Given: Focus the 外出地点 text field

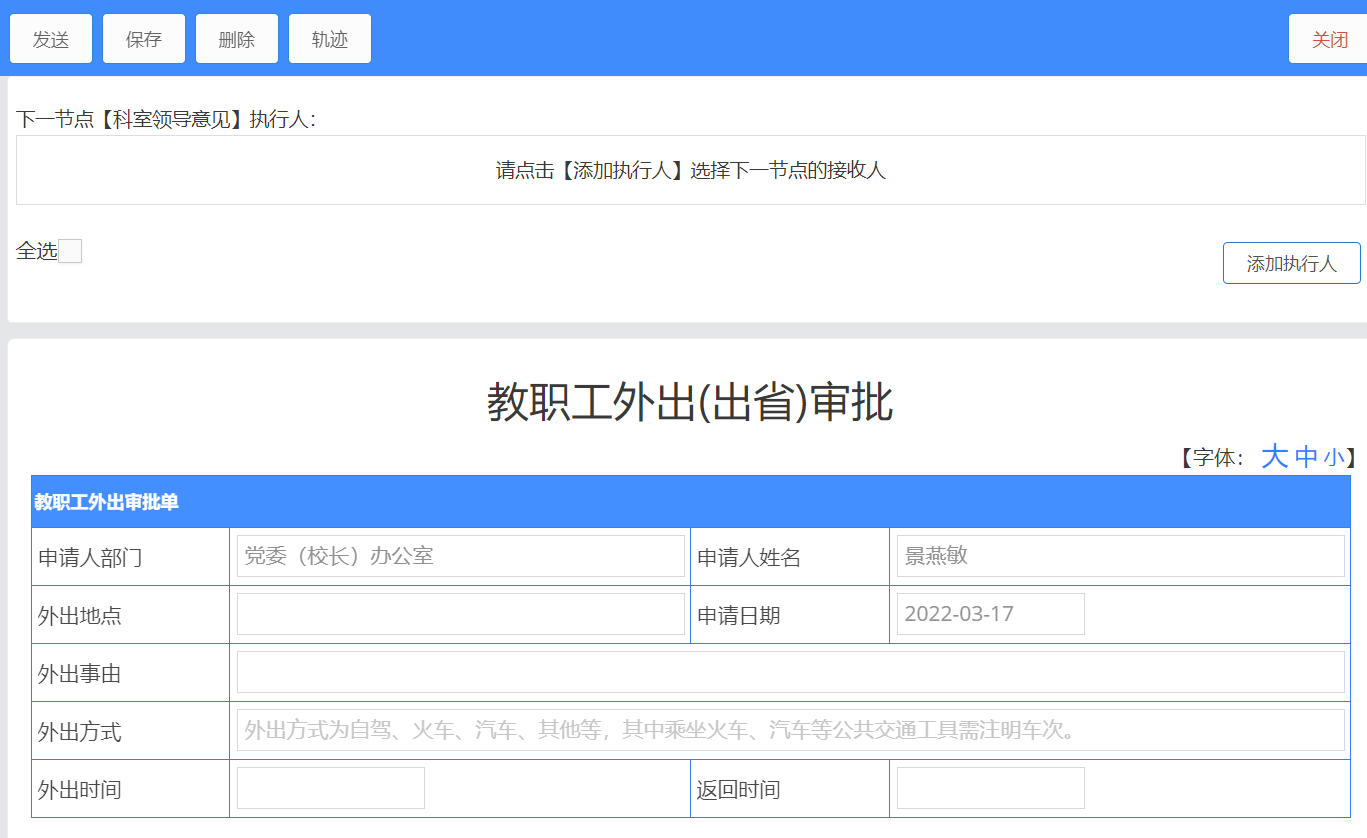Looking at the screenshot, I should coord(460,614).
